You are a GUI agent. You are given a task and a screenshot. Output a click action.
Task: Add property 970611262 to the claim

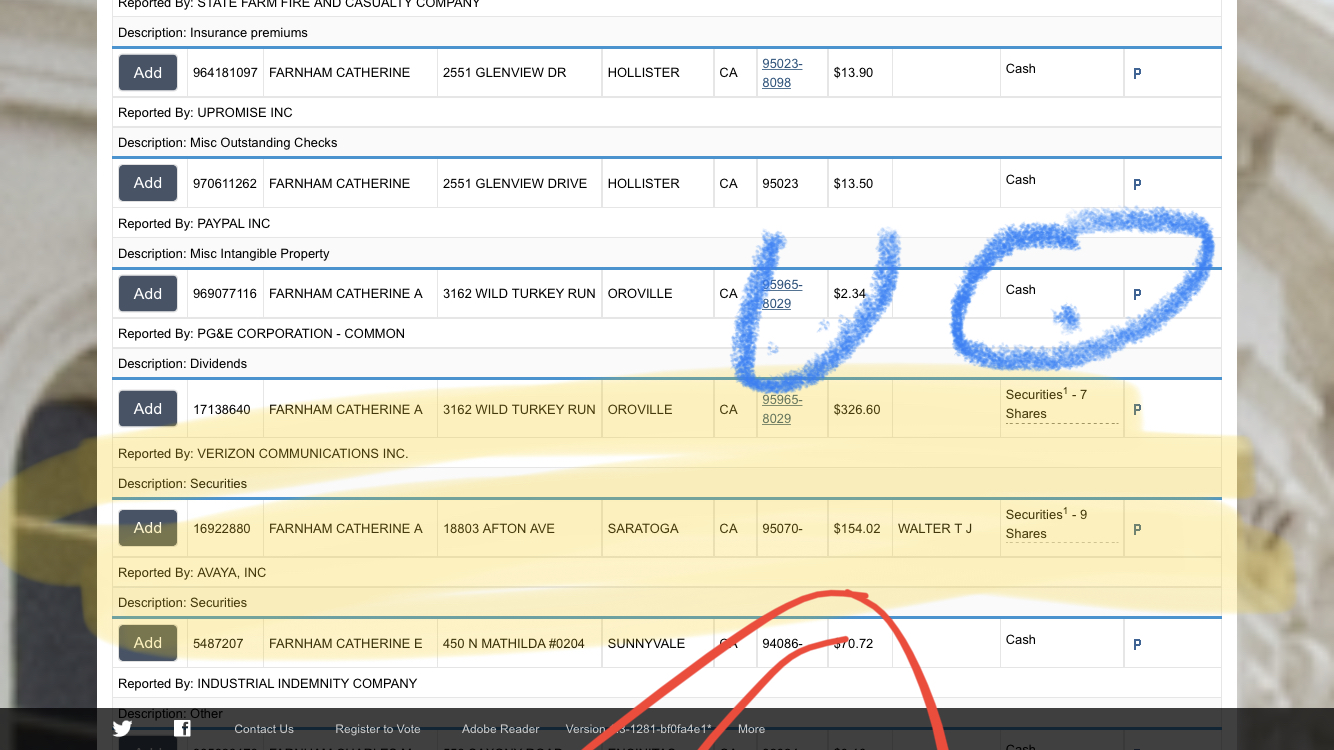(148, 183)
